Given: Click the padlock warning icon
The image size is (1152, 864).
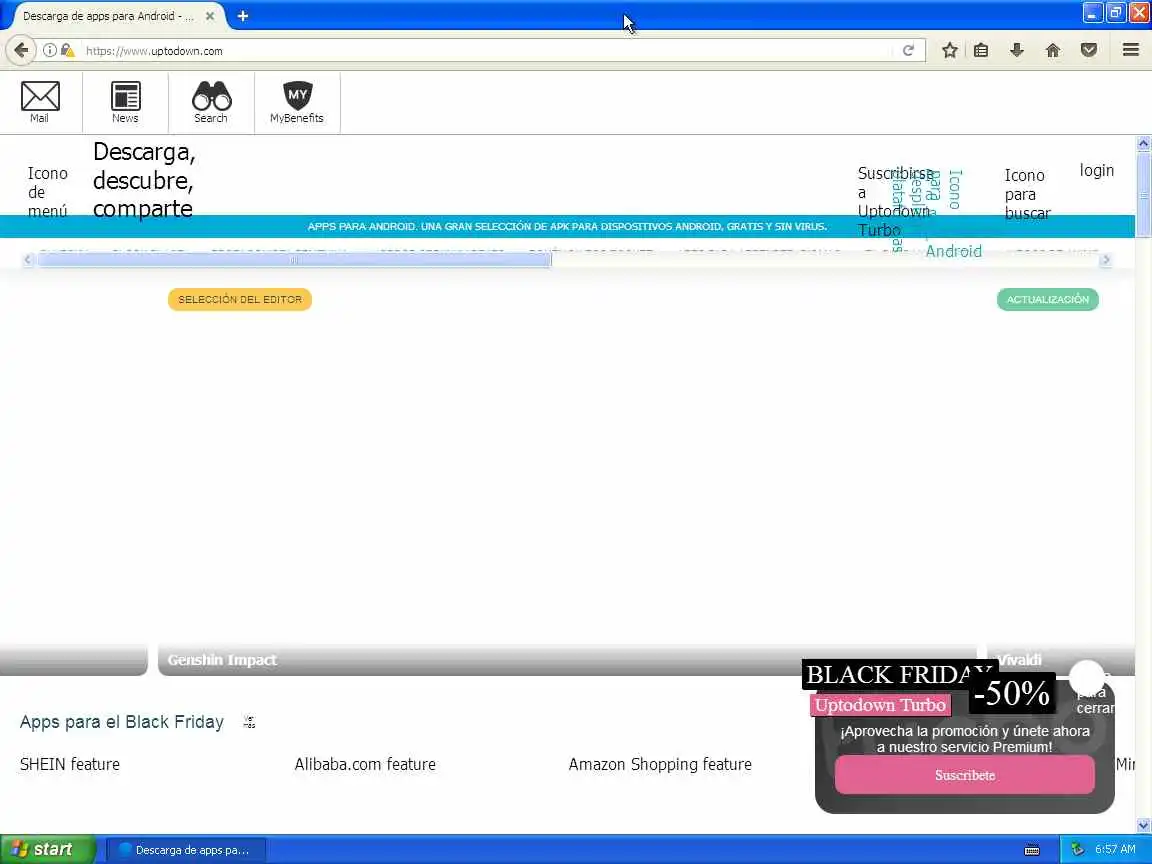Looking at the screenshot, I should coord(67,50).
